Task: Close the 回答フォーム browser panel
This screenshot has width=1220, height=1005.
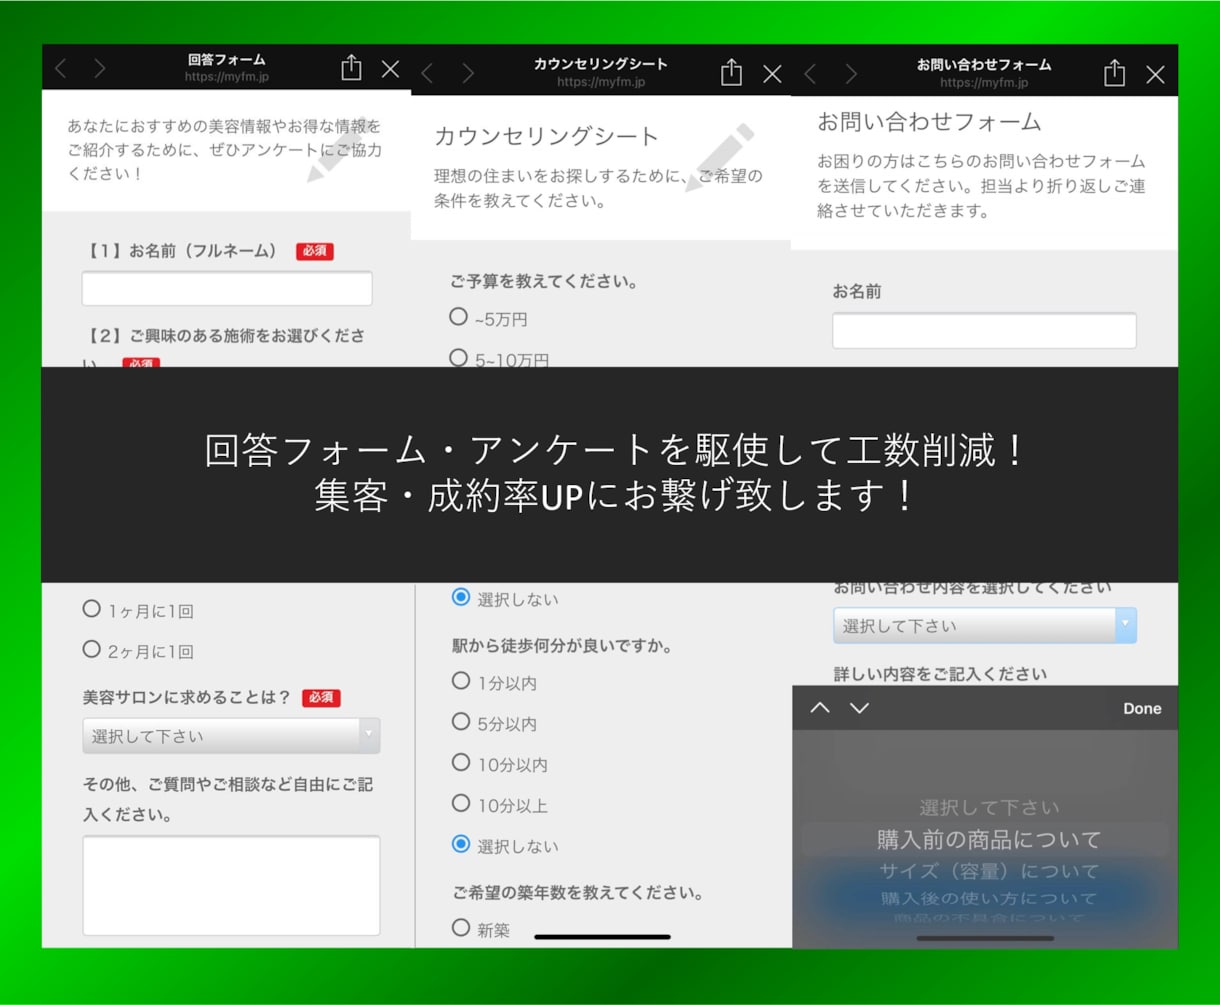Action: [391, 69]
